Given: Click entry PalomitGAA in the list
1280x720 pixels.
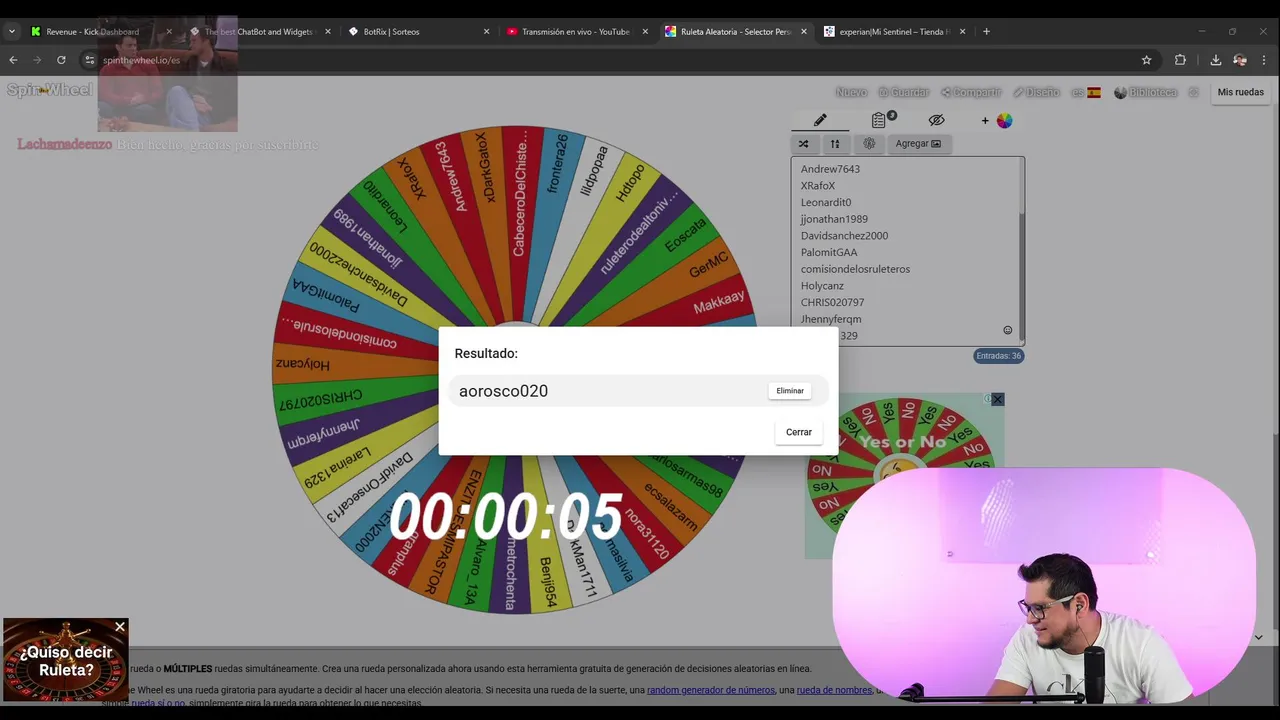Looking at the screenshot, I should [829, 252].
